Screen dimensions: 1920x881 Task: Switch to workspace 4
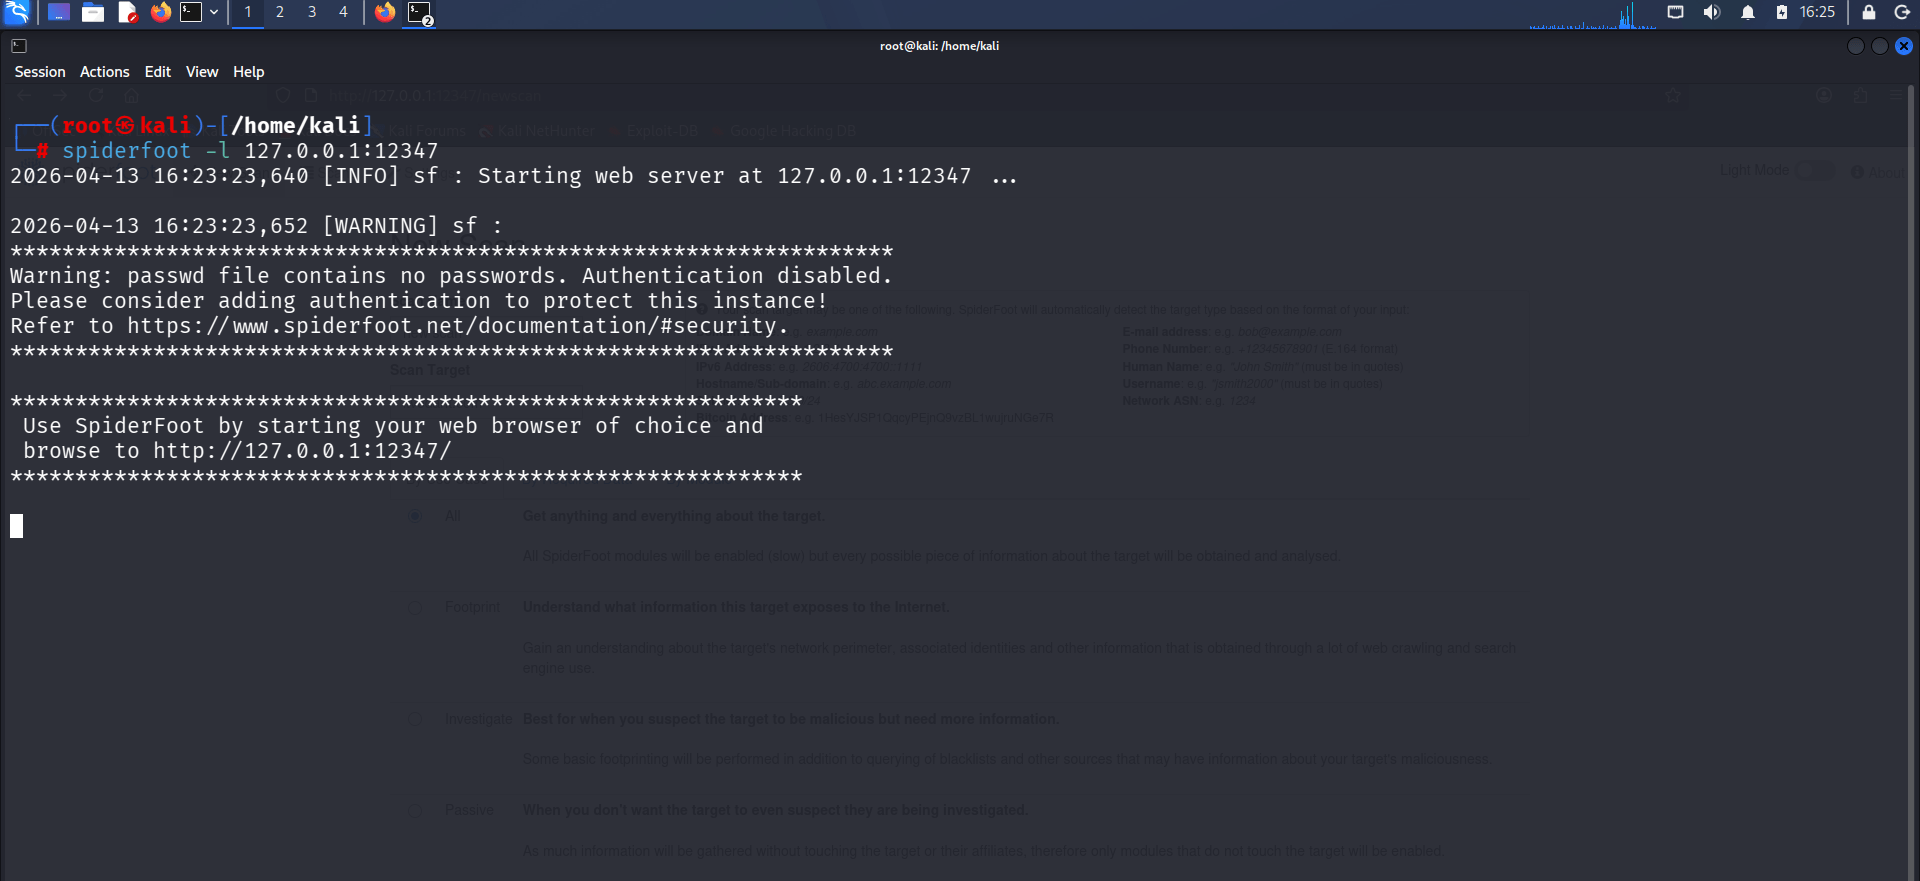point(343,12)
